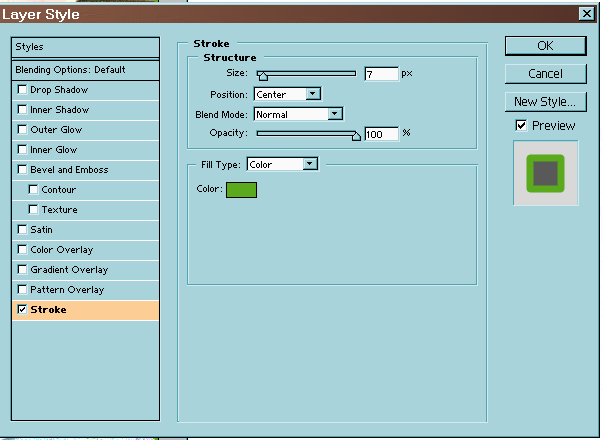Image resolution: width=602 pixels, height=440 pixels.
Task: Select the Styles list header
Action: [85, 47]
